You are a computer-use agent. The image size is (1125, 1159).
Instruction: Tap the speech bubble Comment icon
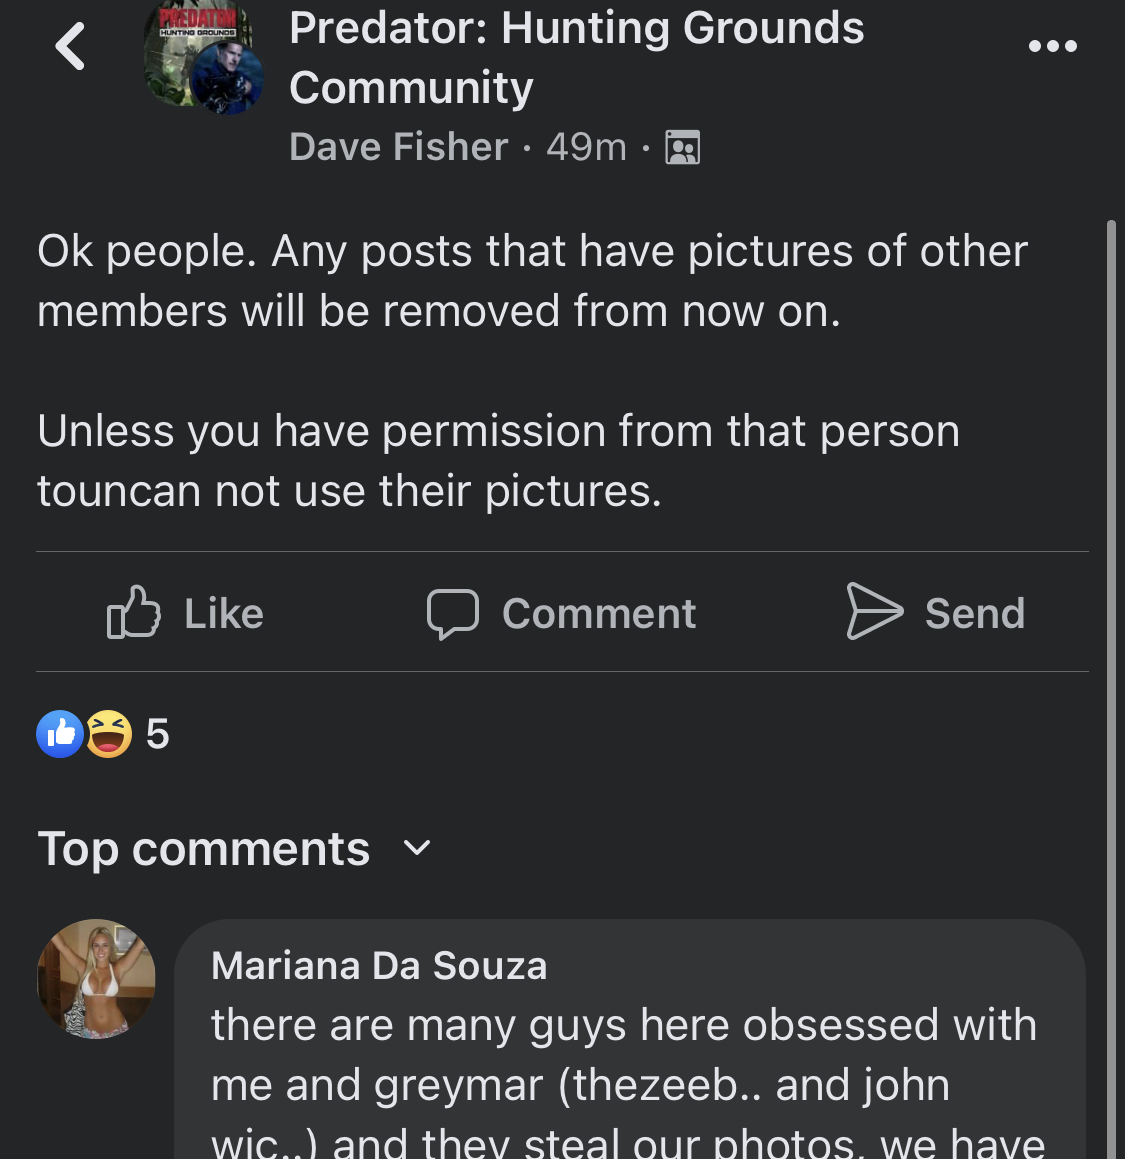[x=452, y=614]
